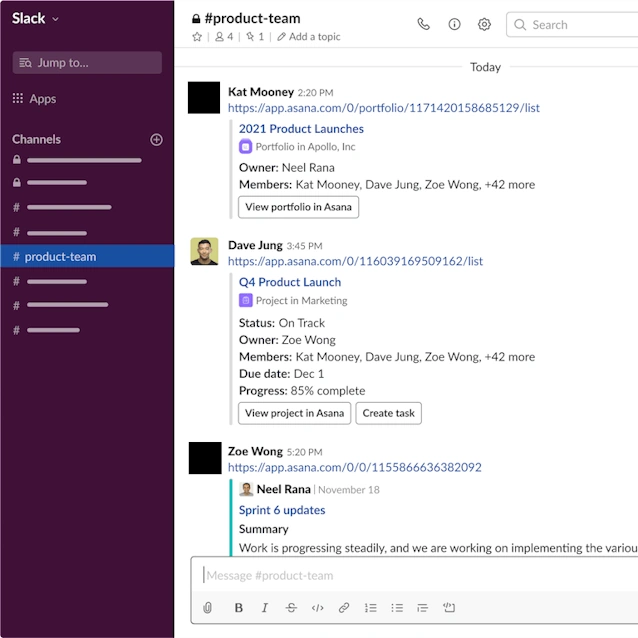Image resolution: width=638 pixels, height=638 pixels.
Task: Show the 1 pinned item
Action: pyautogui.click(x=255, y=37)
